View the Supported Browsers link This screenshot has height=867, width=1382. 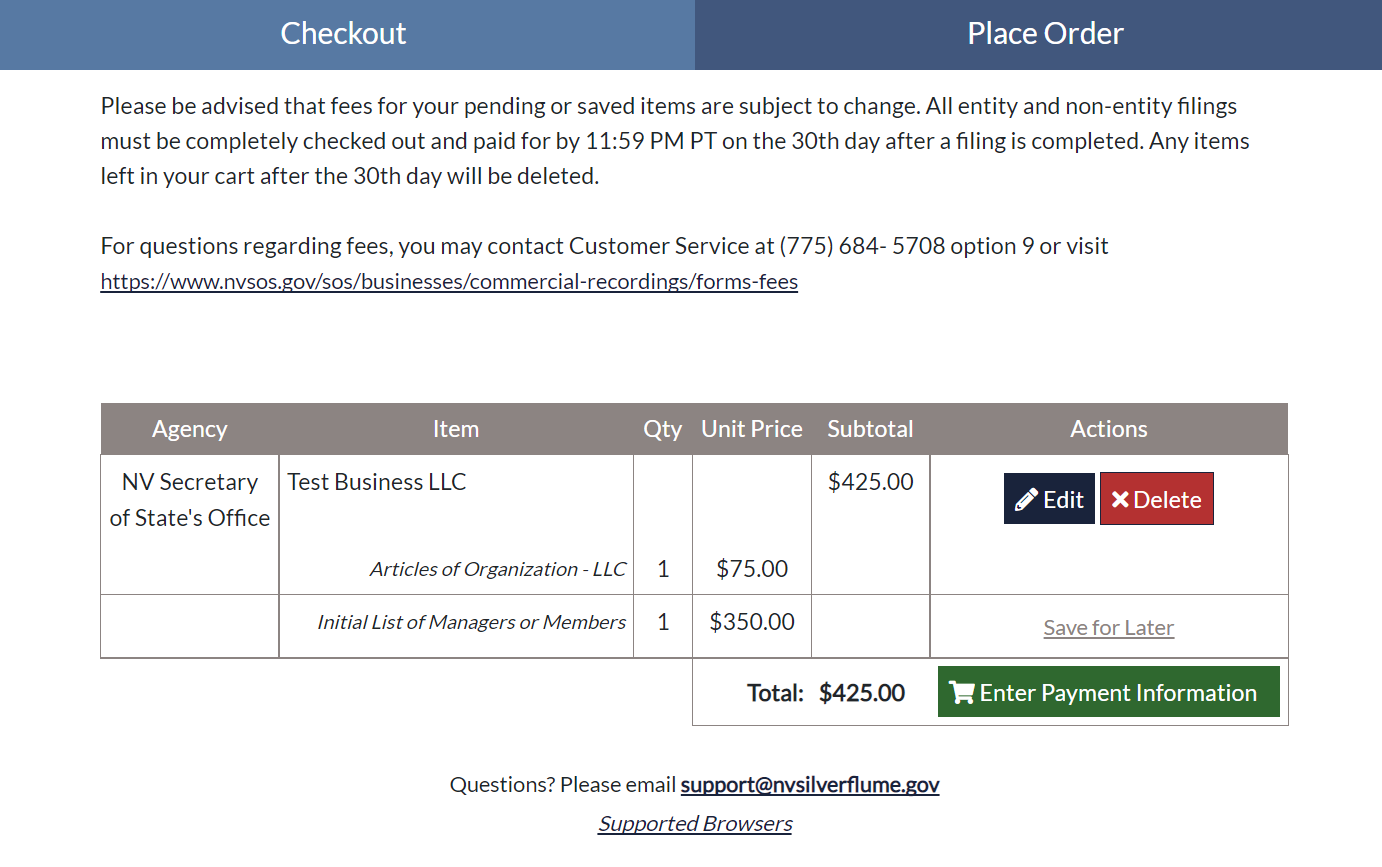click(695, 824)
